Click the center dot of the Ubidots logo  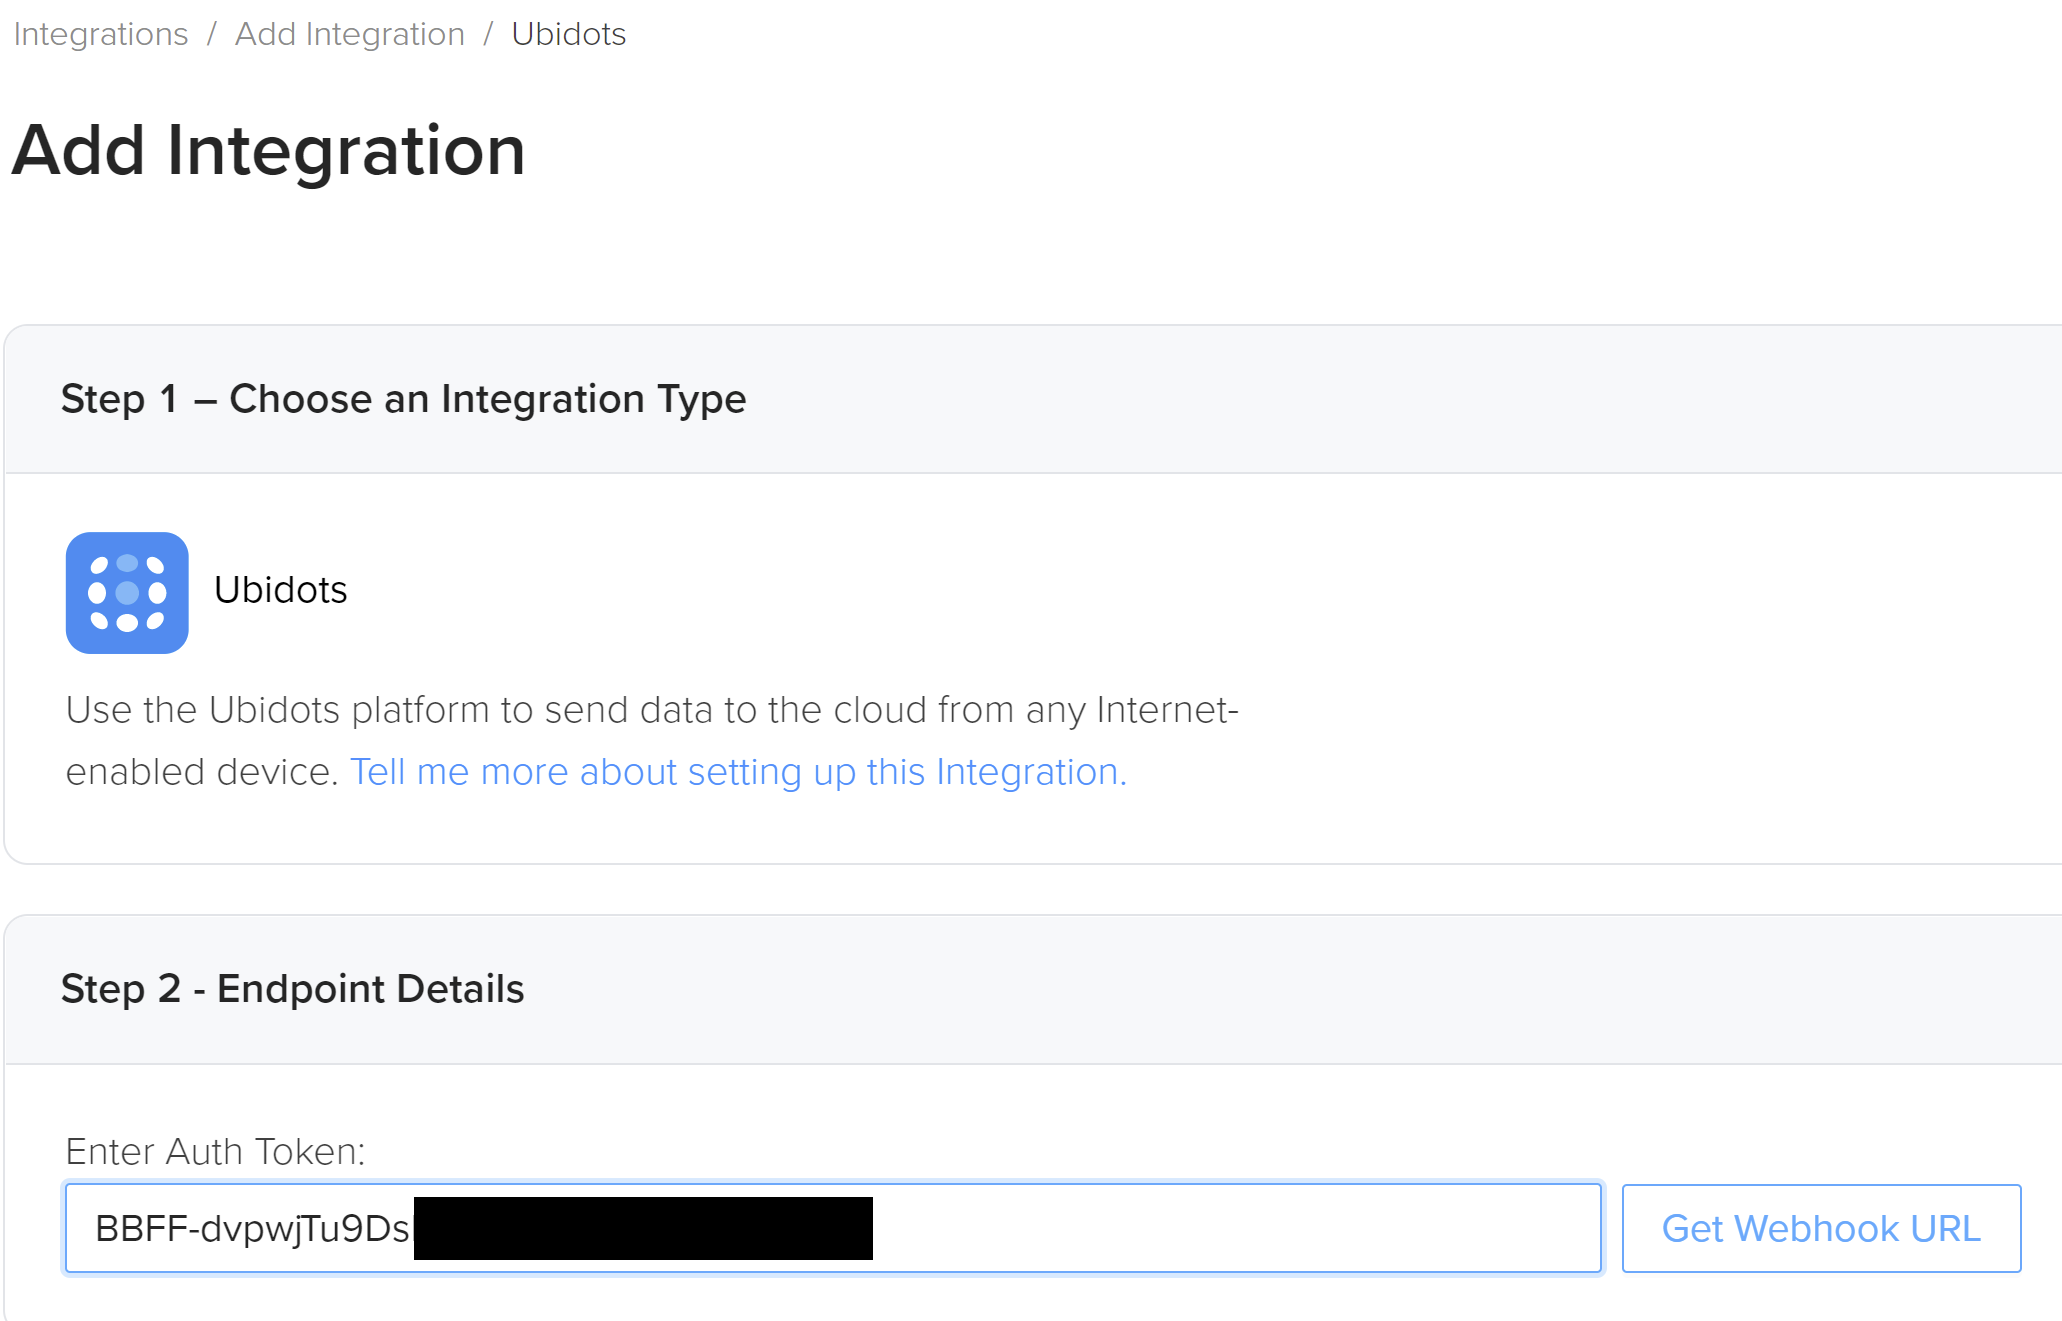127,593
